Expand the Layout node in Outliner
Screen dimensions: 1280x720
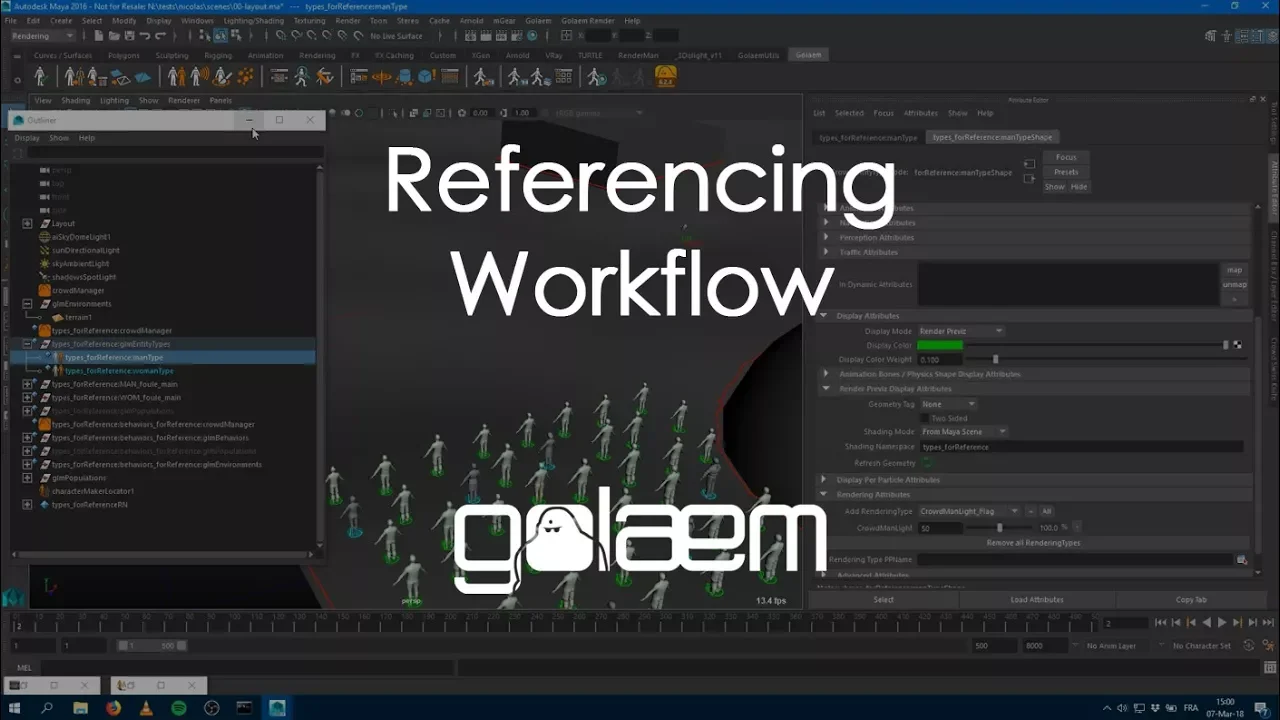(x=27, y=223)
